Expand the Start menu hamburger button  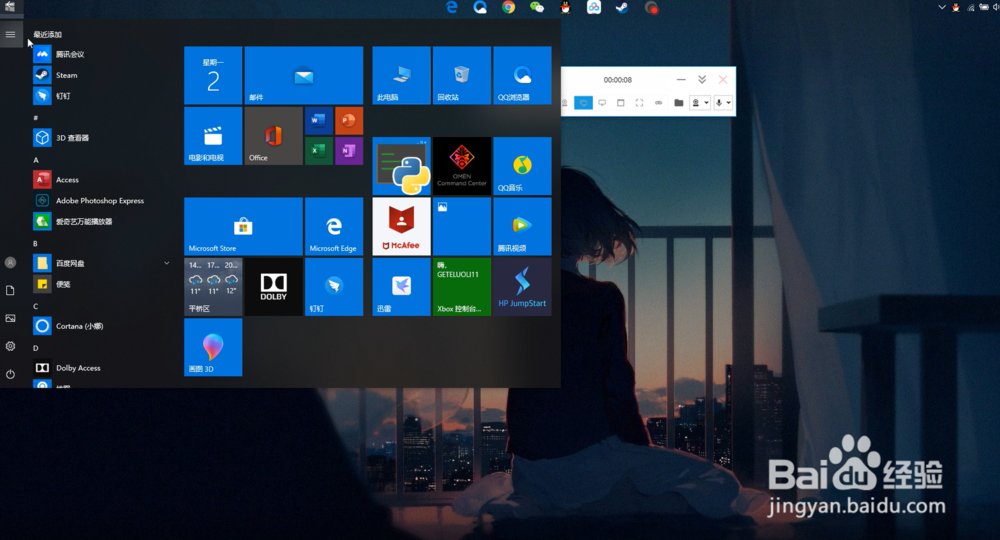(10, 34)
